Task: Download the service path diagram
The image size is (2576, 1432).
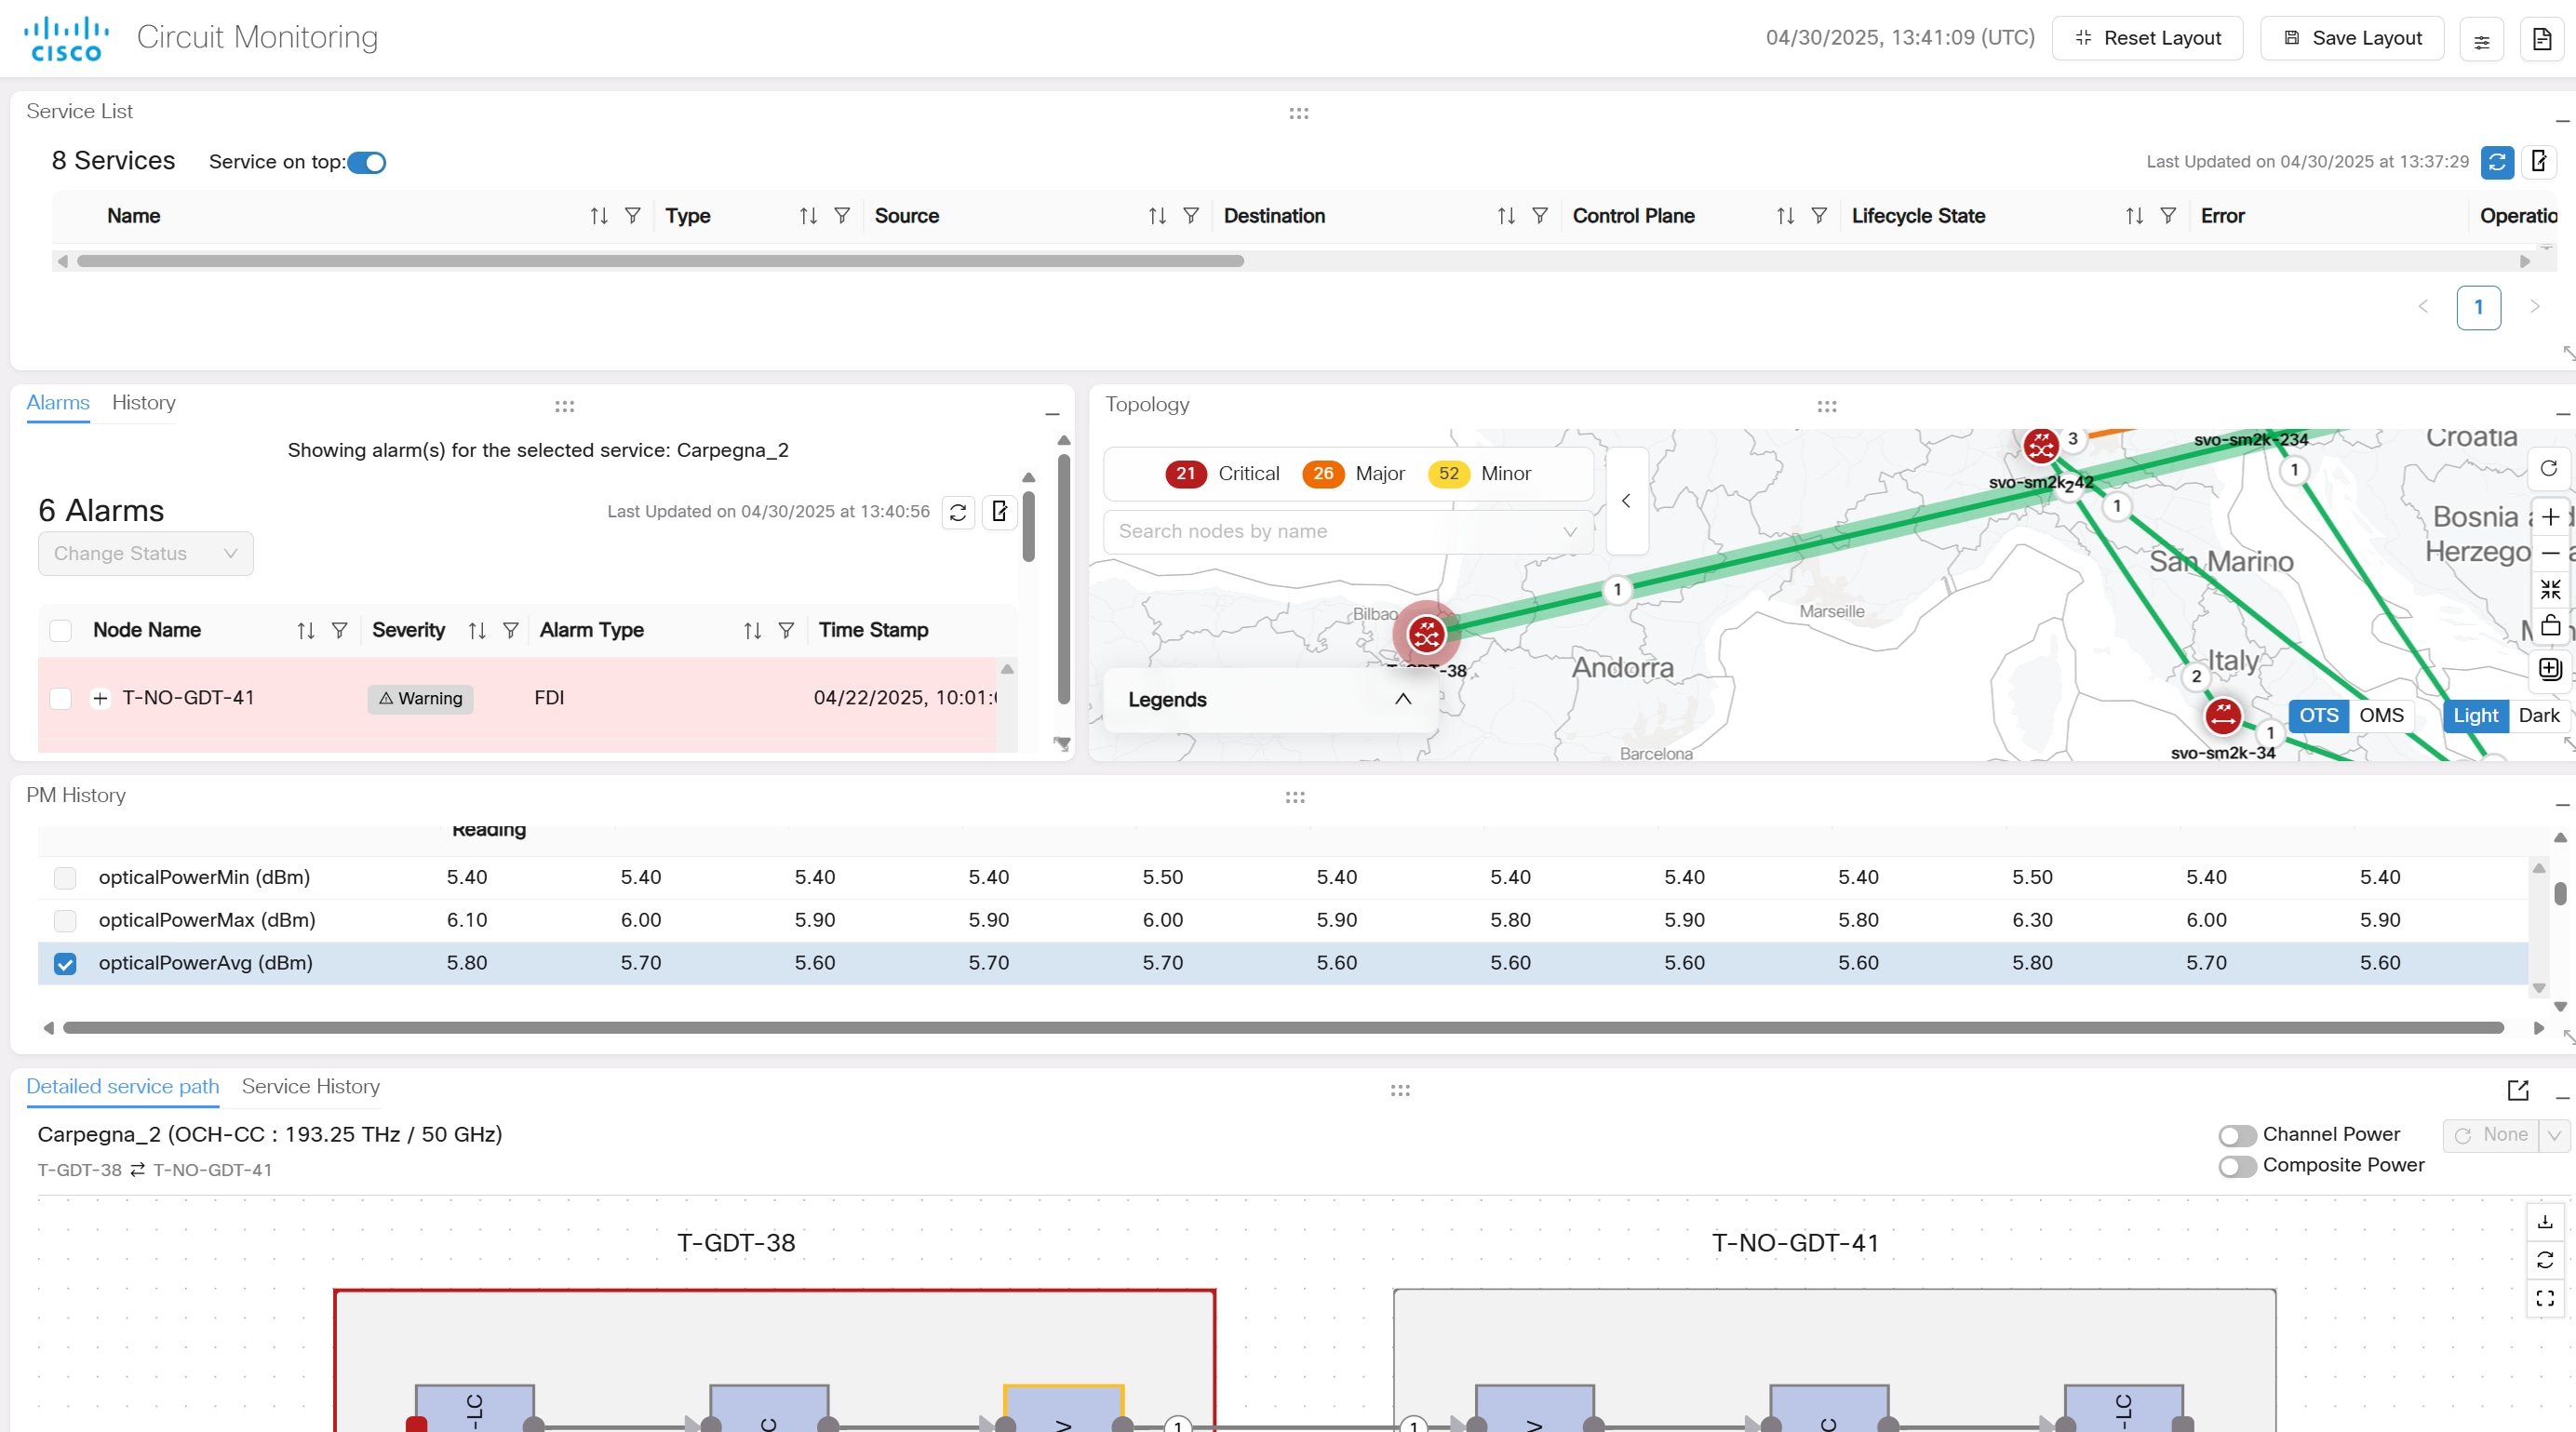Action: (2545, 1222)
